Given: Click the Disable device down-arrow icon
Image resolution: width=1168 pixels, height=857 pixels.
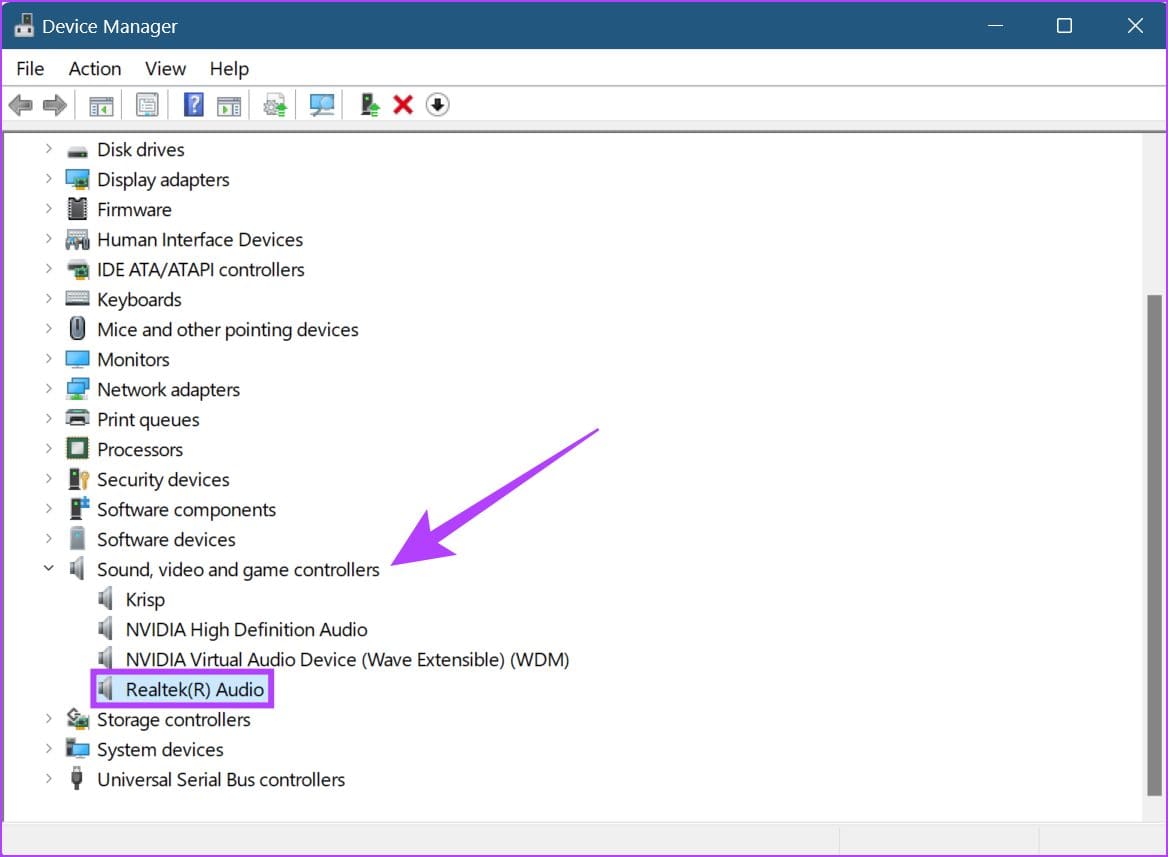Looking at the screenshot, I should pos(438,105).
